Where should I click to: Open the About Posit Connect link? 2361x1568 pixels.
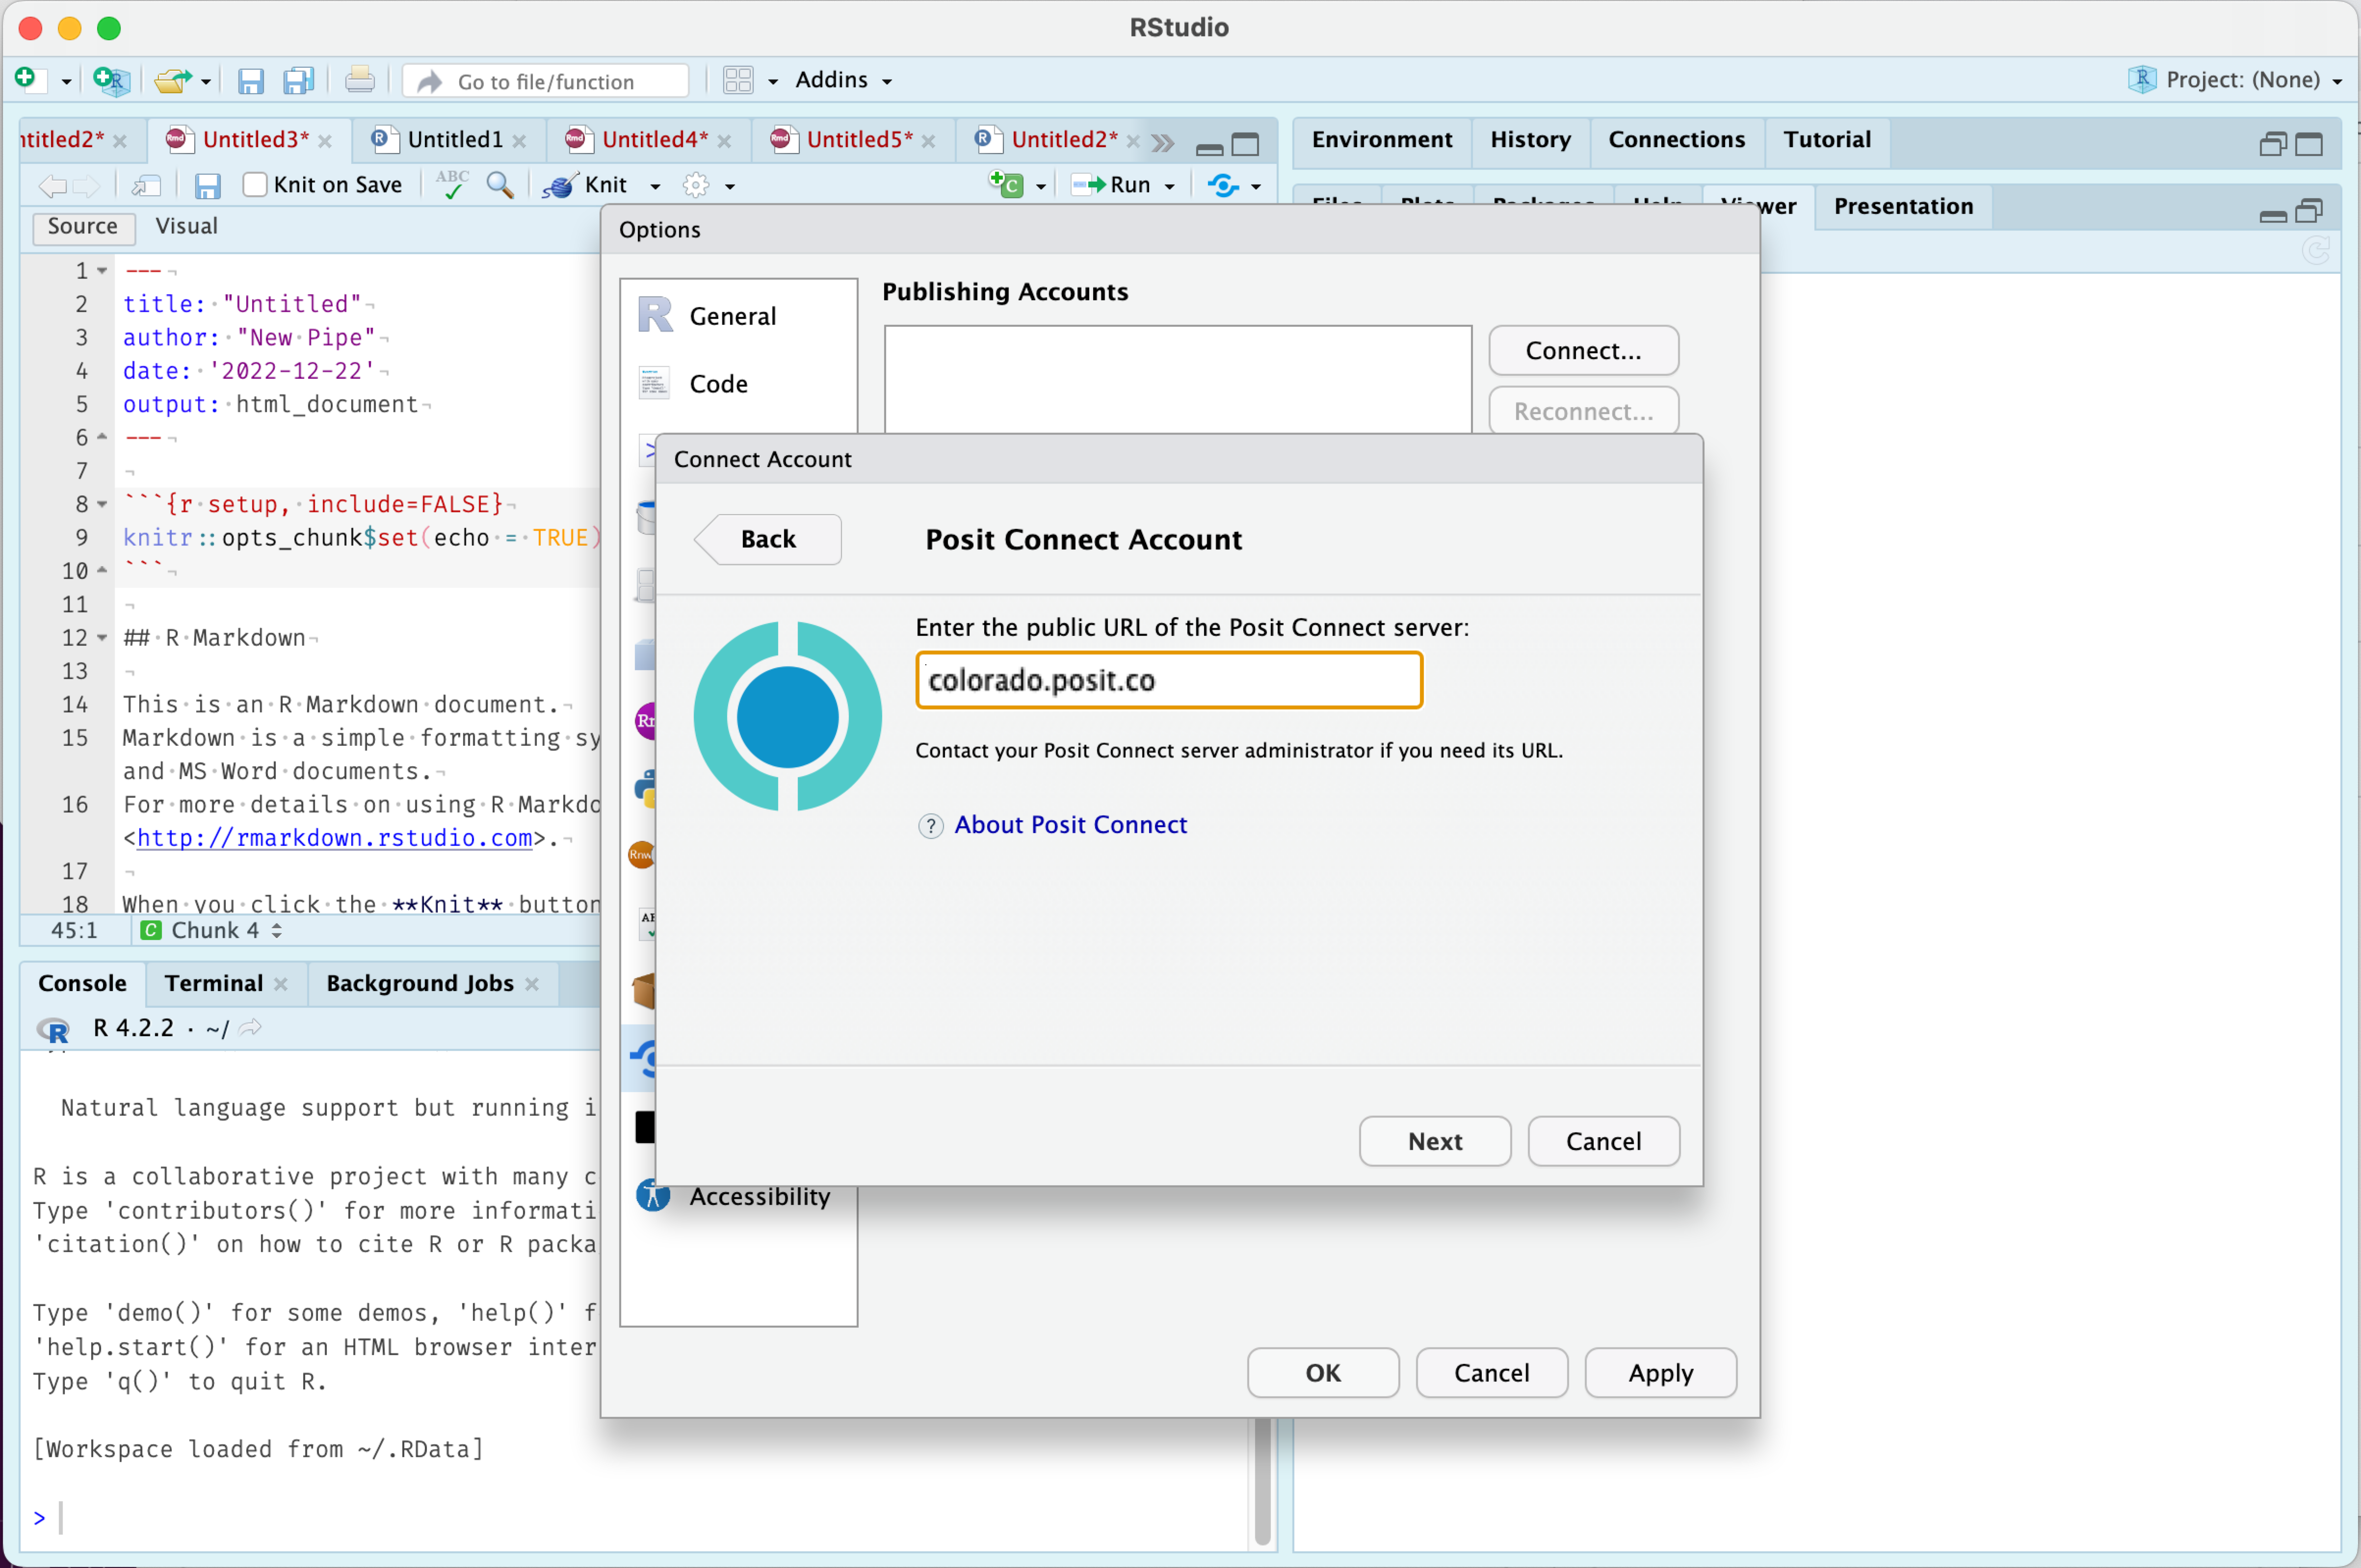pos(1070,824)
